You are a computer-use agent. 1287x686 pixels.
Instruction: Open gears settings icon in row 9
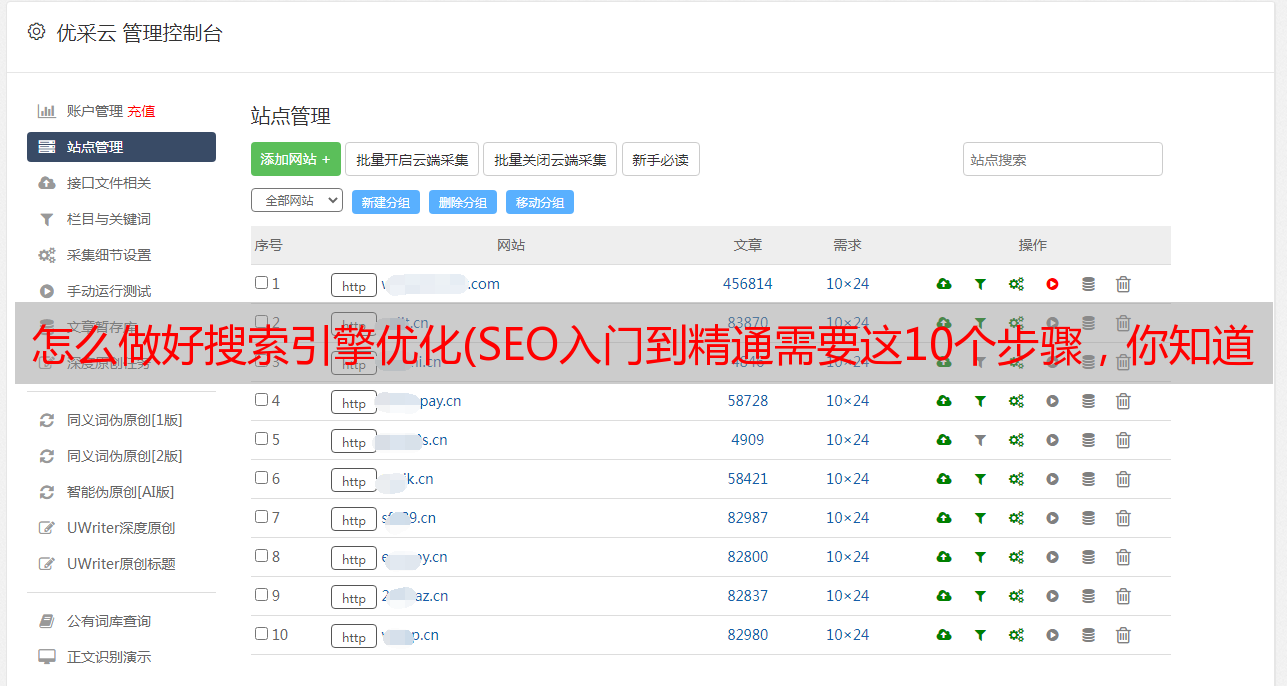[1016, 596]
